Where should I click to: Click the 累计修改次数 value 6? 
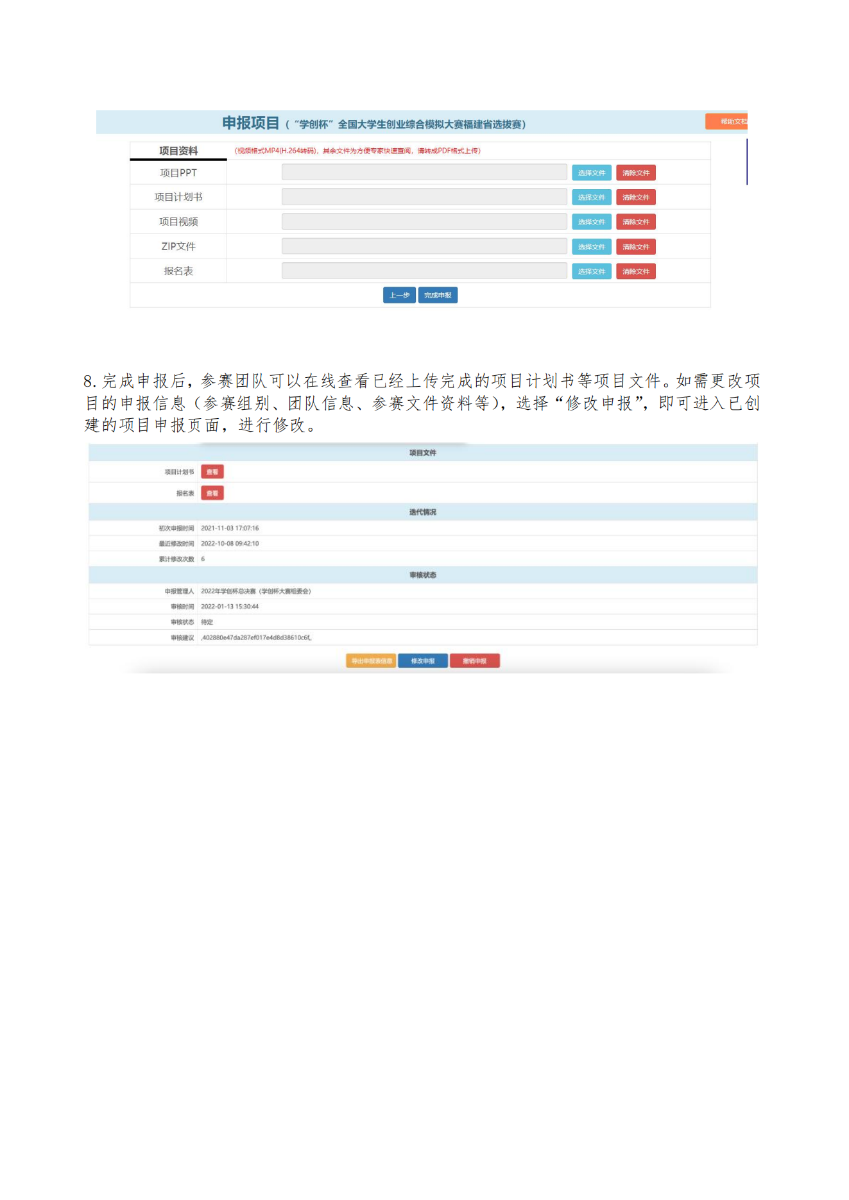pos(203,559)
